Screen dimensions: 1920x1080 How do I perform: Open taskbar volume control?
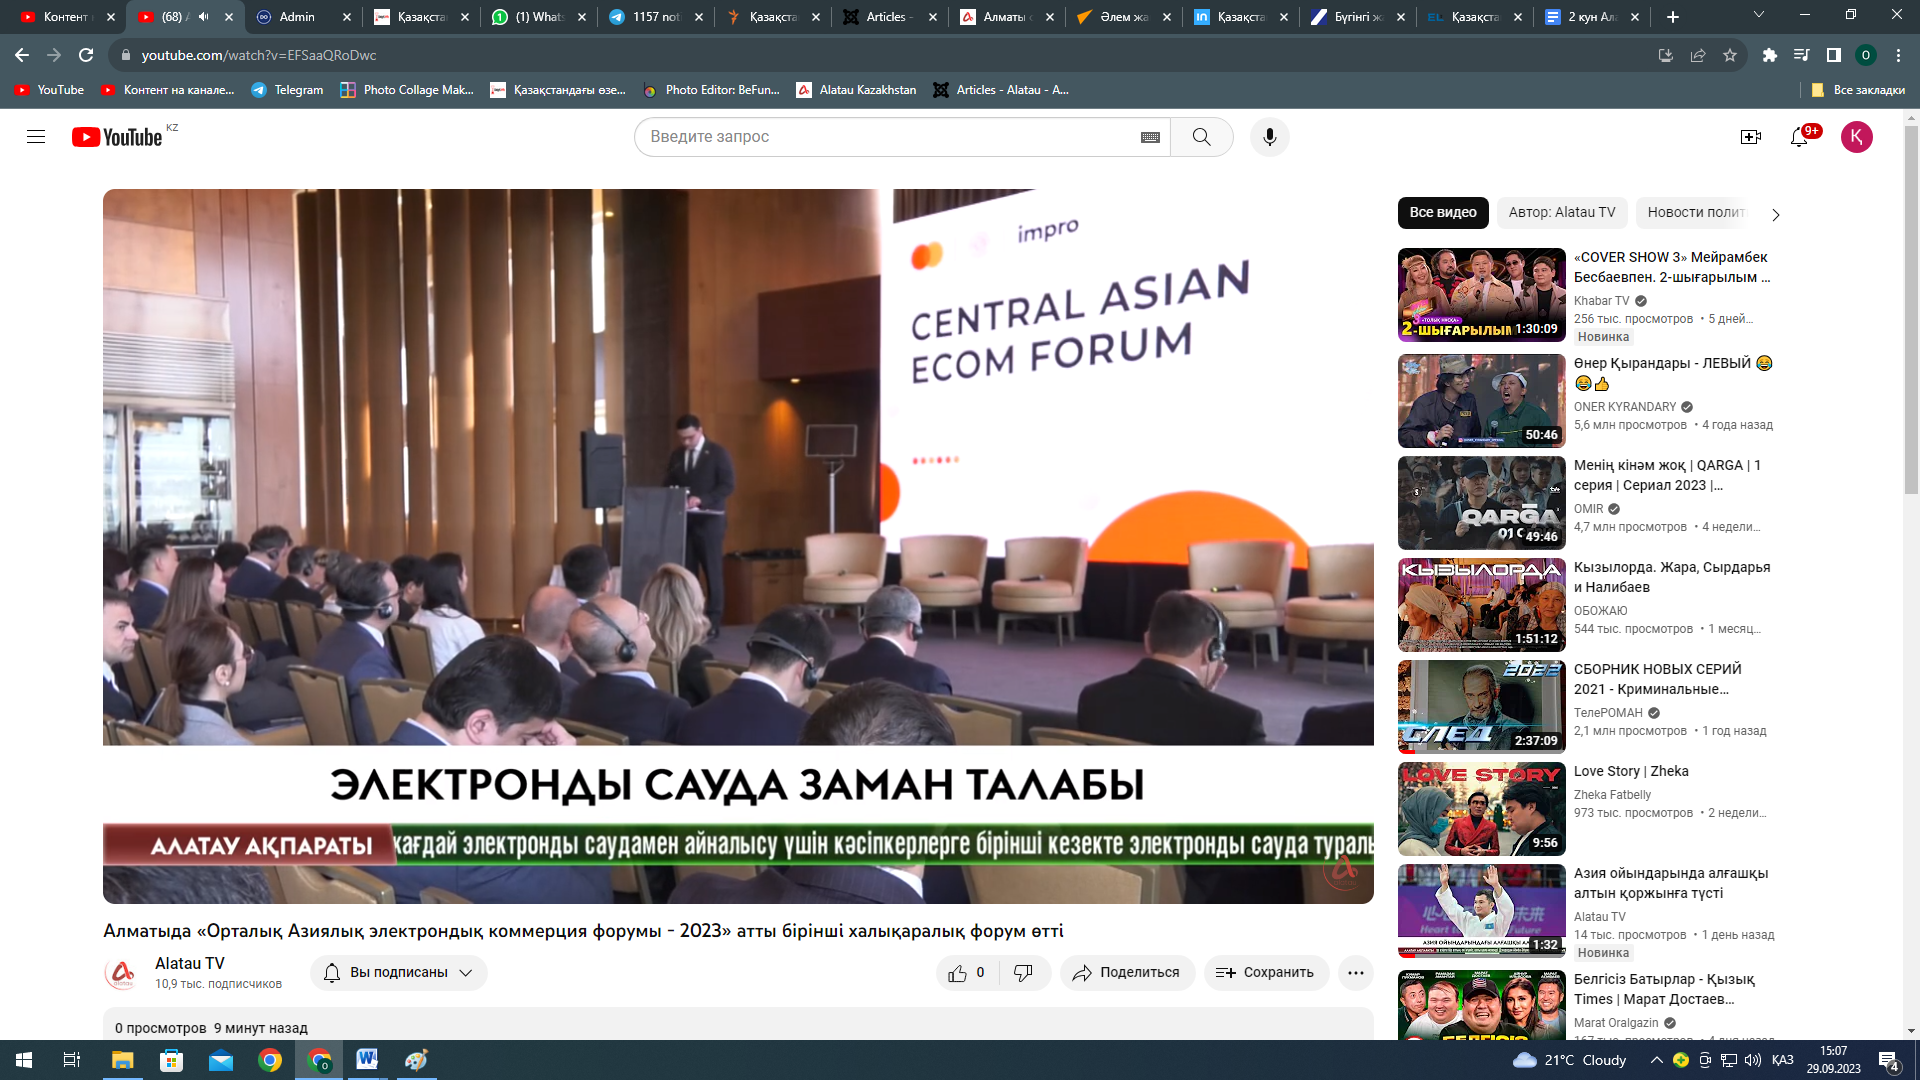tap(1752, 1060)
